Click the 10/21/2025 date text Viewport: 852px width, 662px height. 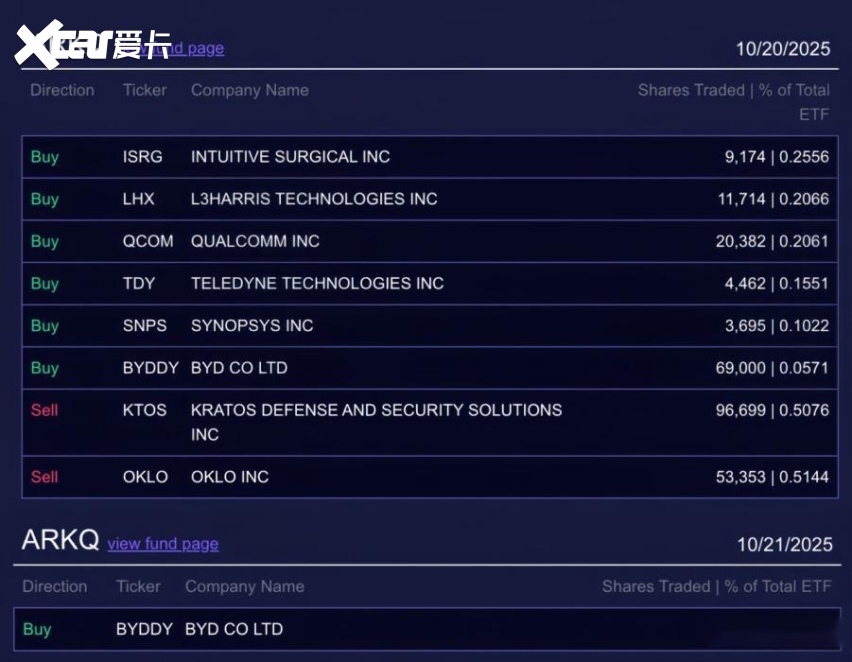[785, 544]
